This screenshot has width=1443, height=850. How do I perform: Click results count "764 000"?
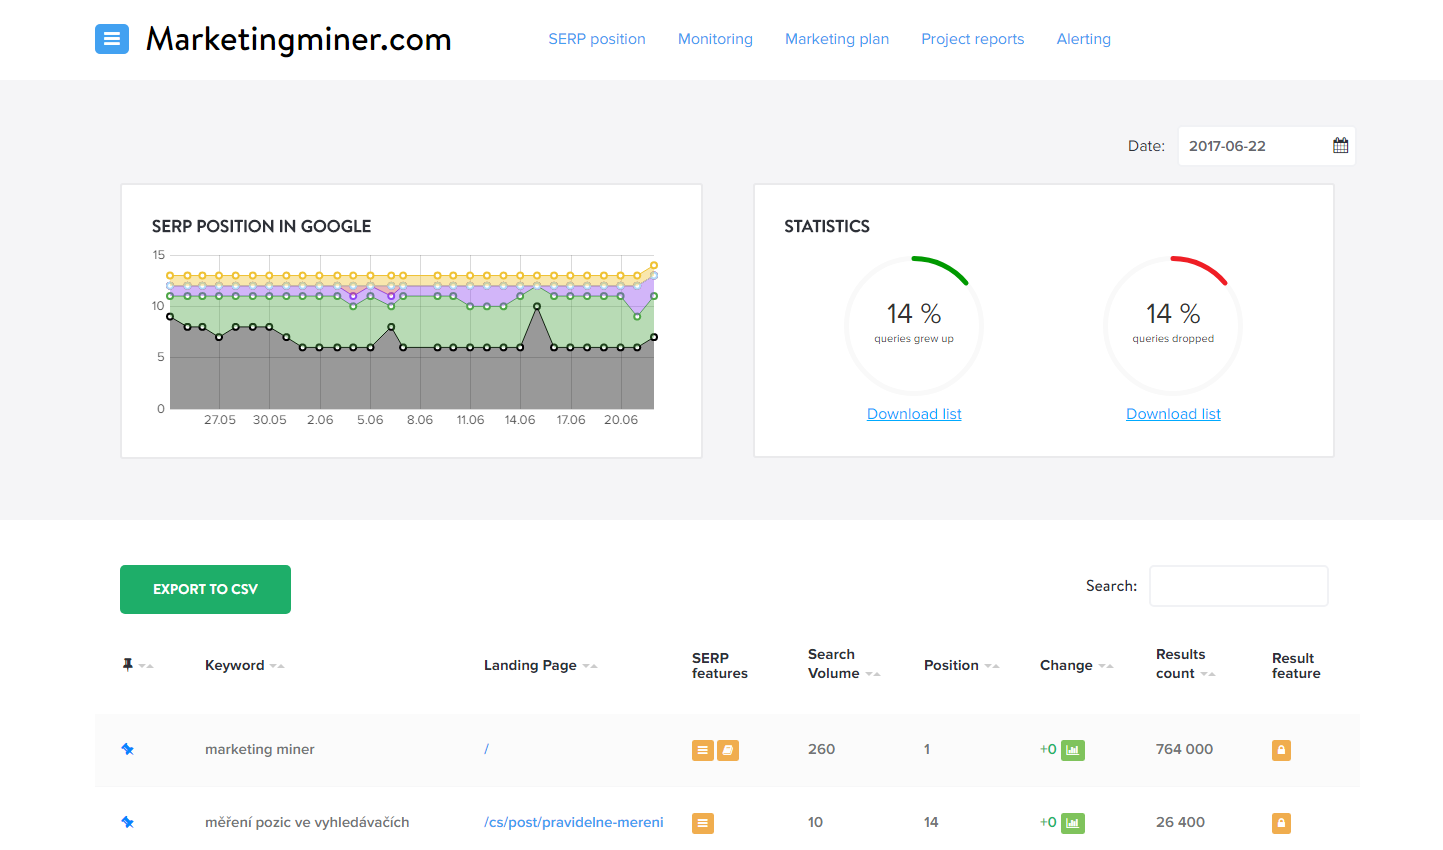[x=1184, y=749]
